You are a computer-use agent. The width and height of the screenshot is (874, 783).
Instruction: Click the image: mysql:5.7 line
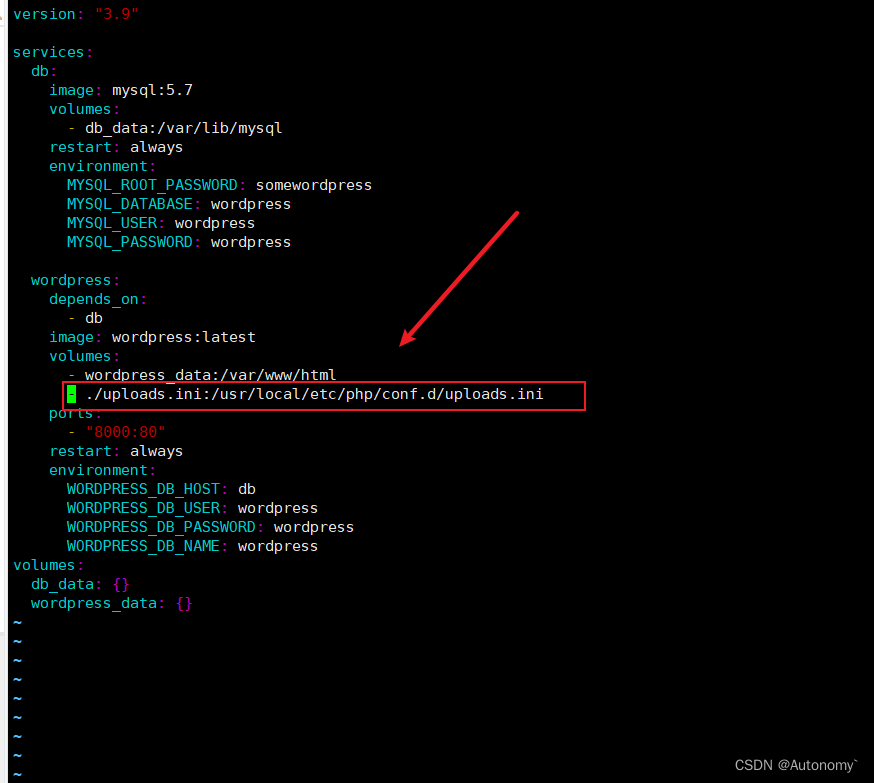tap(121, 90)
